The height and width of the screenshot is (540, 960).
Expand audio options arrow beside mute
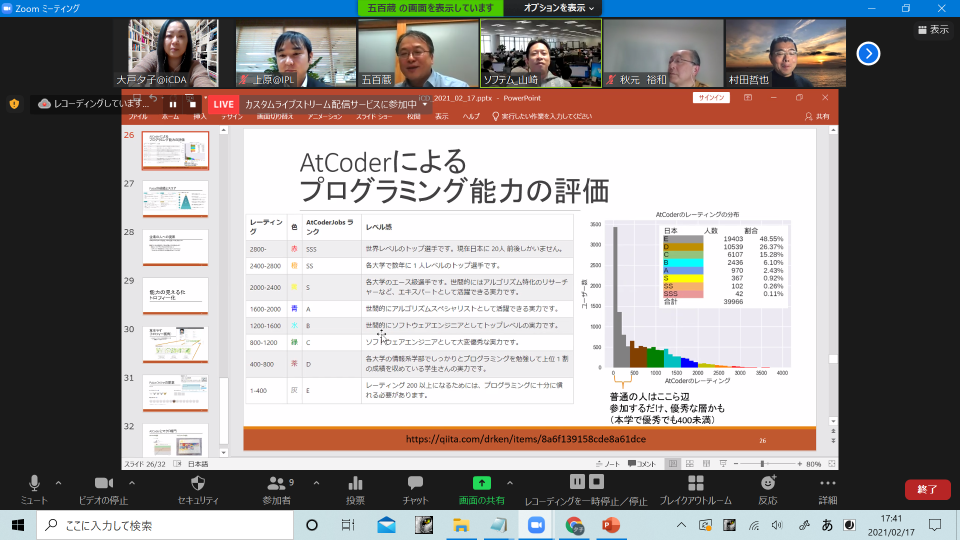pos(58,483)
